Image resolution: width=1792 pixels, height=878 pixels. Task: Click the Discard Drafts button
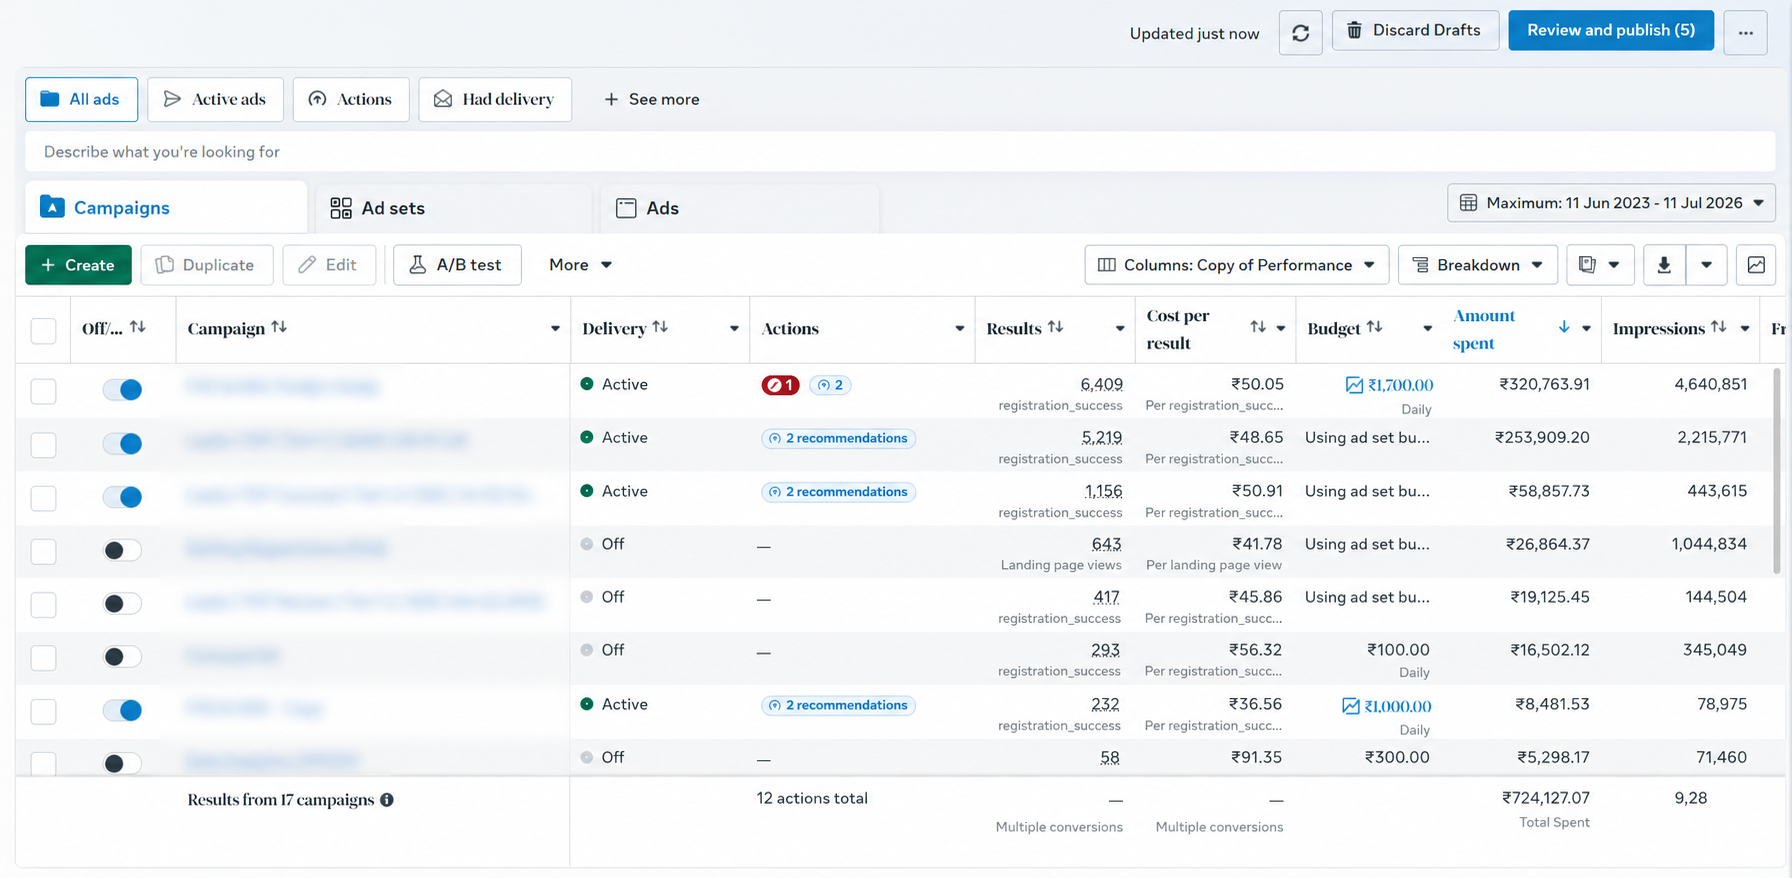pyautogui.click(x=1415, y=30)
